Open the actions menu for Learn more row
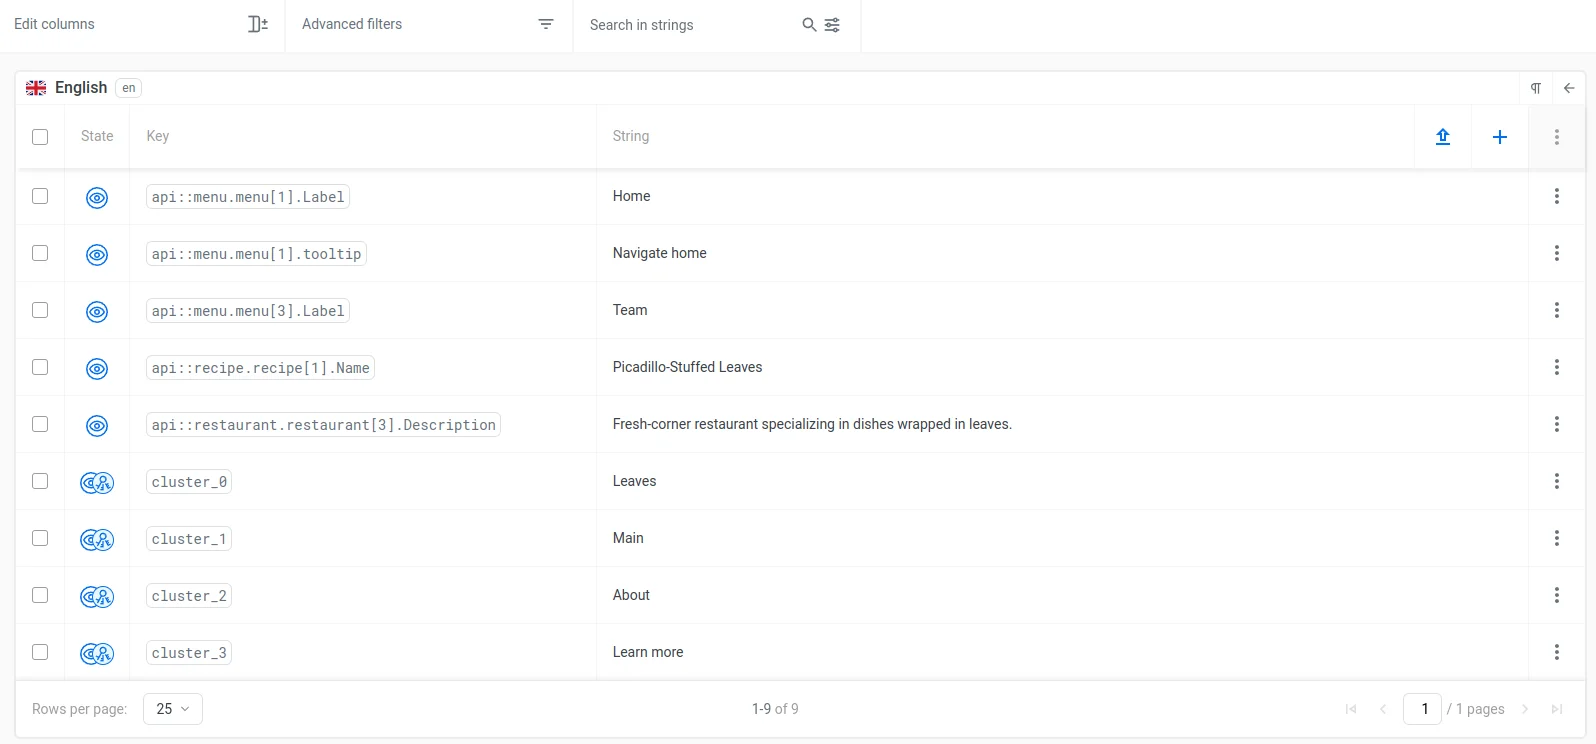The width and height of the screenshot is (1596, 744). point(1556,652)
